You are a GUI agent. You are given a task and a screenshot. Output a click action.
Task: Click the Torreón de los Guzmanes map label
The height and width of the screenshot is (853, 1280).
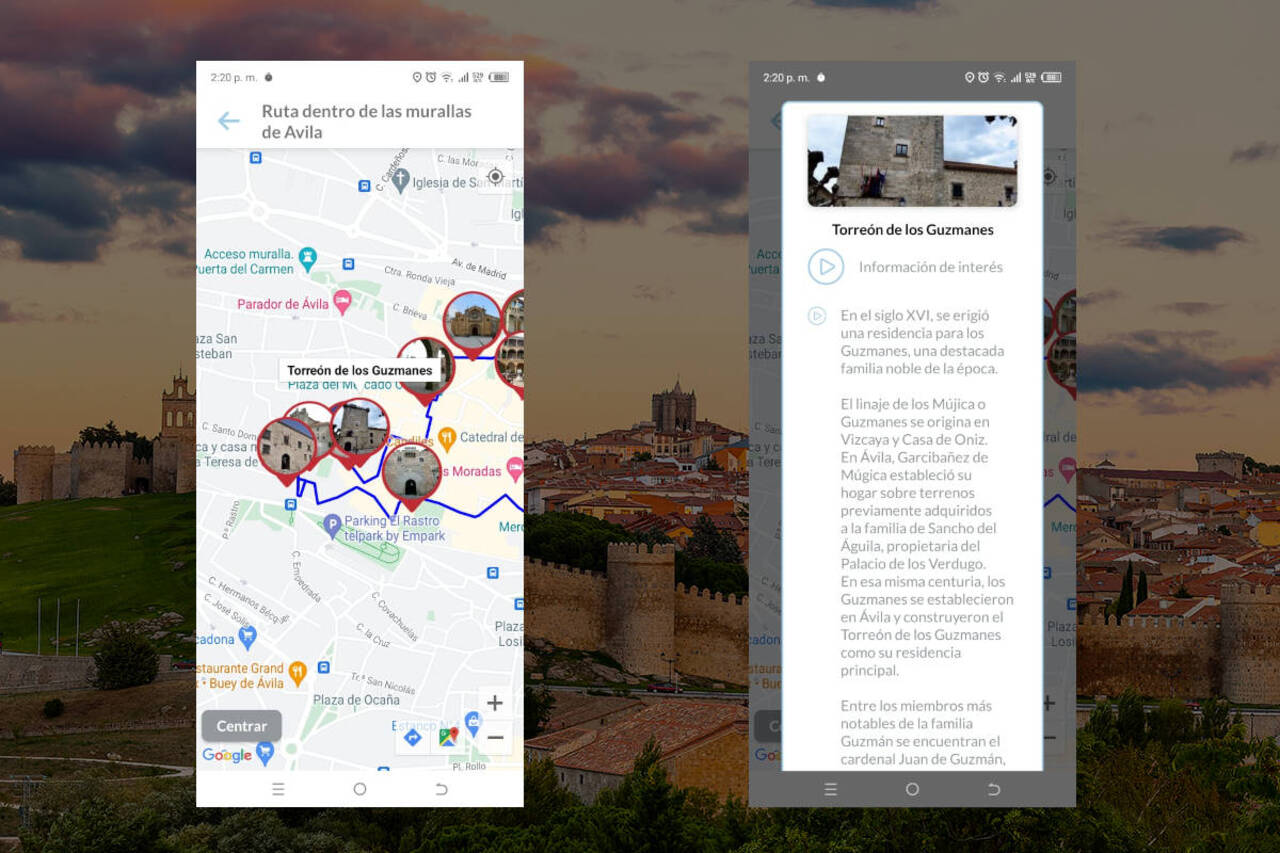[360, 370]
